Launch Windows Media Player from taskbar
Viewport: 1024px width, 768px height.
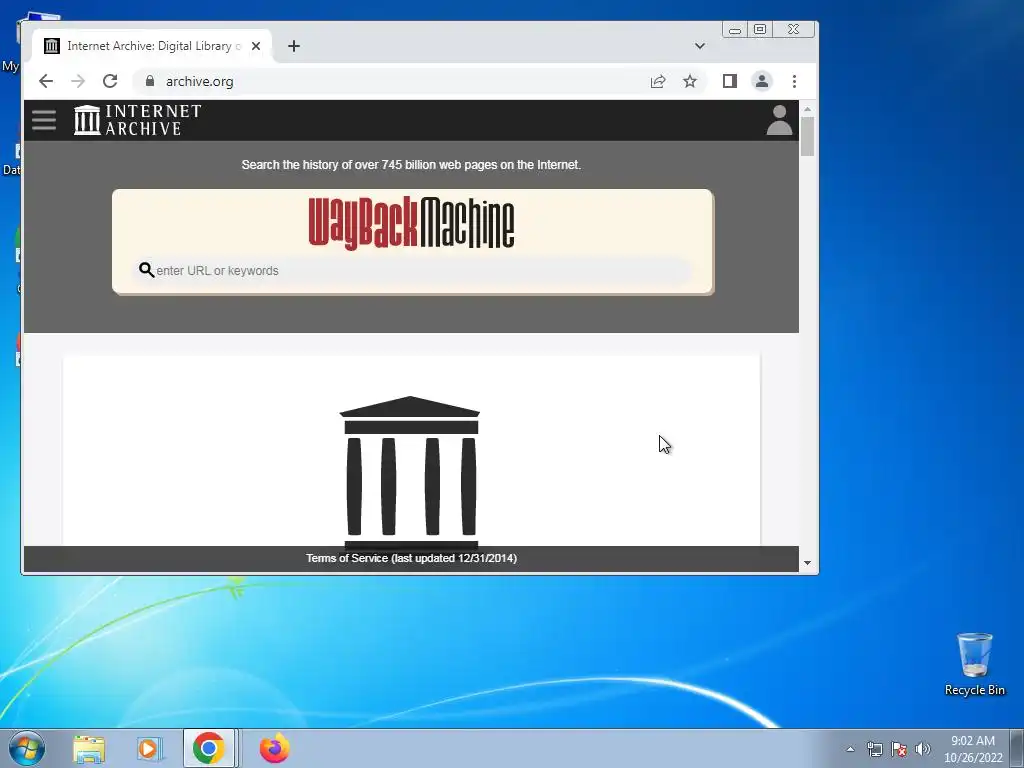[x=149, y=749]
